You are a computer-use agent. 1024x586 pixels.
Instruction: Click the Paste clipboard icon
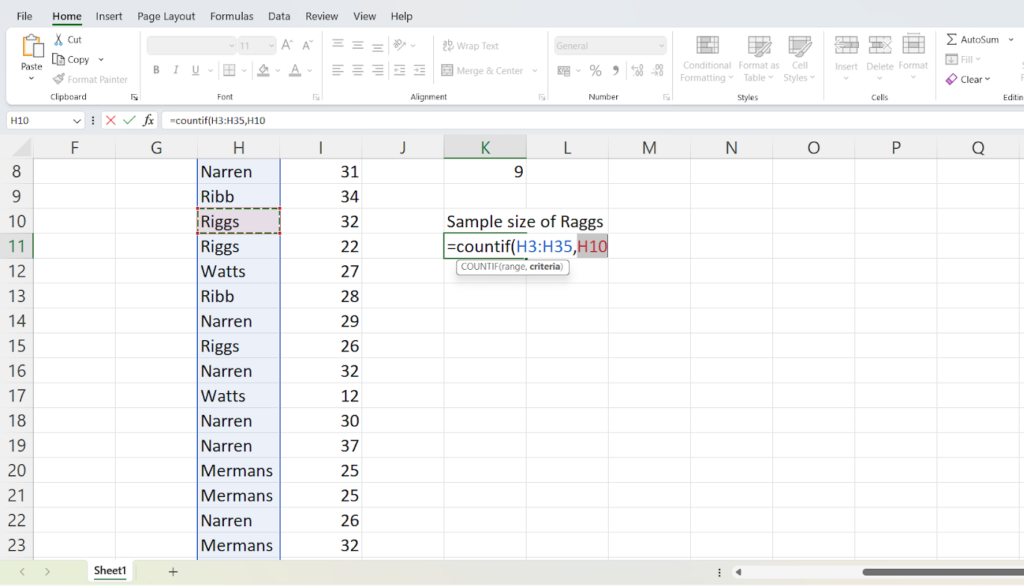tap(32, 47)
